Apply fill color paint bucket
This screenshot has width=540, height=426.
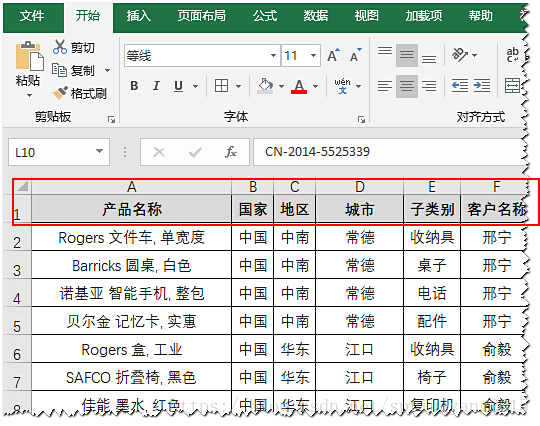point(265,85)
